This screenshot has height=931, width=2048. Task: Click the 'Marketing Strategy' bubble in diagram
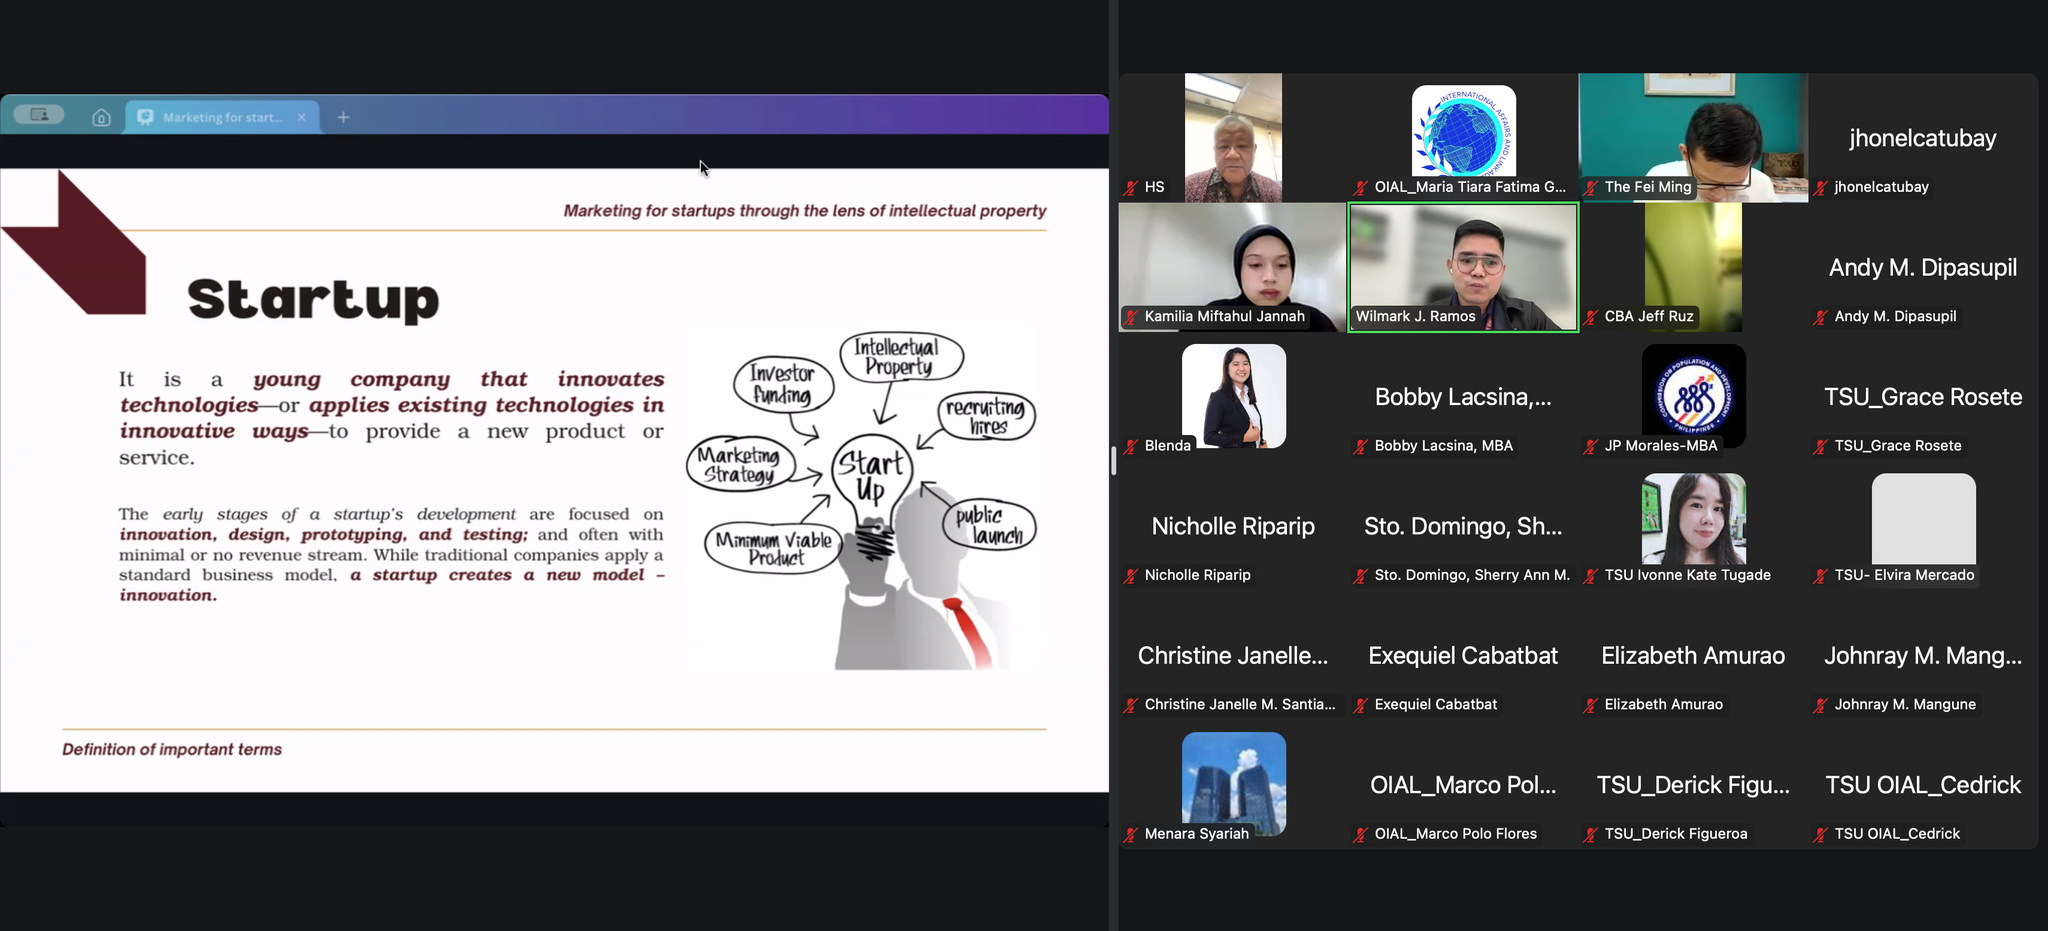[739, 465]
